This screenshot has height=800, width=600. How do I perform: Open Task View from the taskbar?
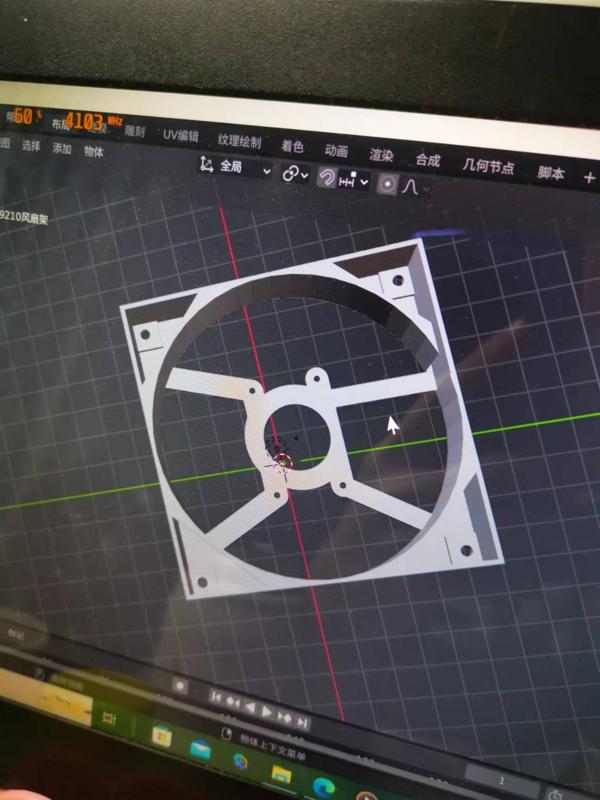[x=109, y=718]
